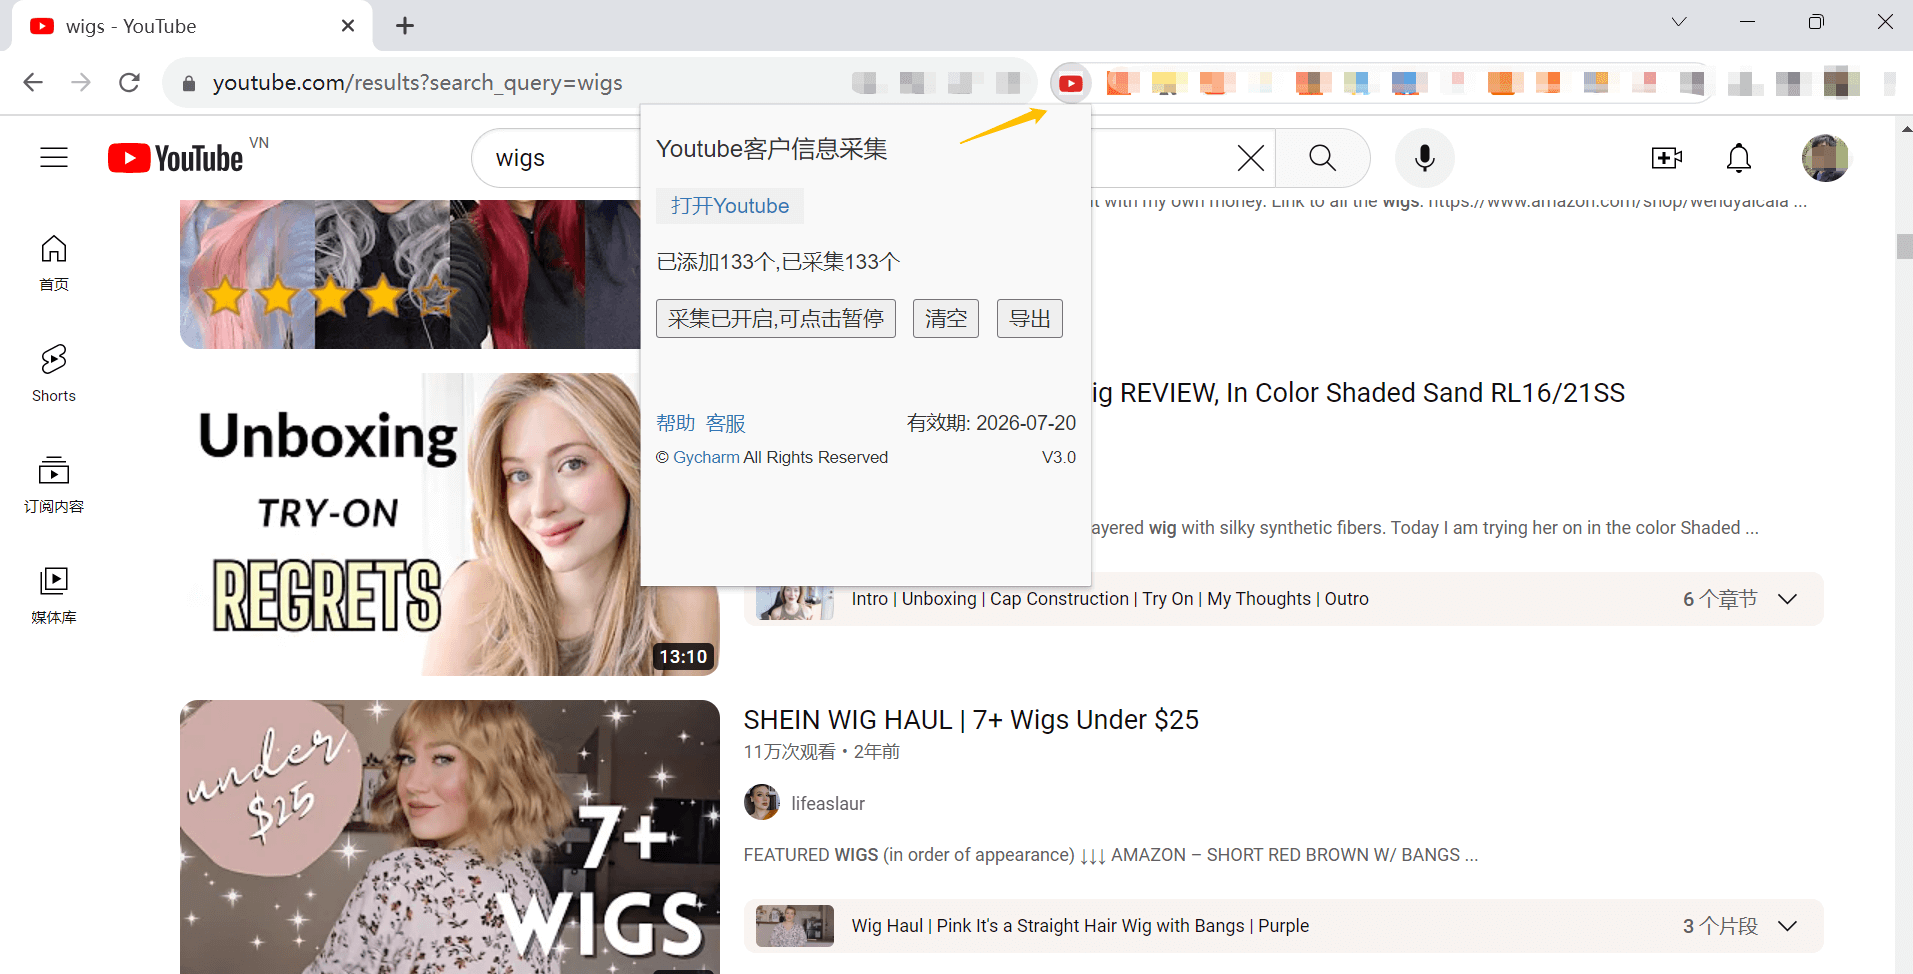Image resolution: width=1913 pixels, height=974 pixels.
Task: Open Shorts in the sidebar
Action: point(54,374)
